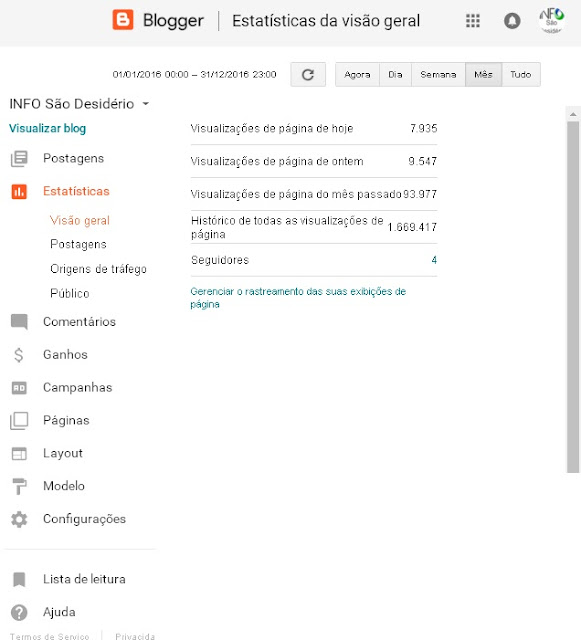Click the 93.977 last month pageviews value
This screenshot has height=640, width=581.
click(420, 194)
